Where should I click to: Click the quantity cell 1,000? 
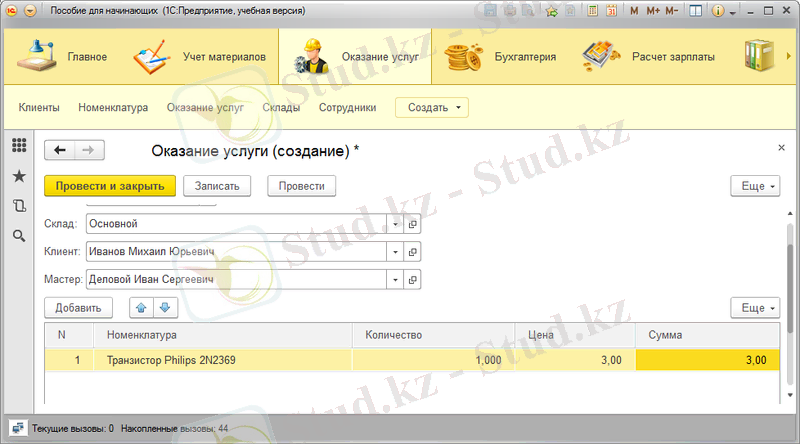433,360
